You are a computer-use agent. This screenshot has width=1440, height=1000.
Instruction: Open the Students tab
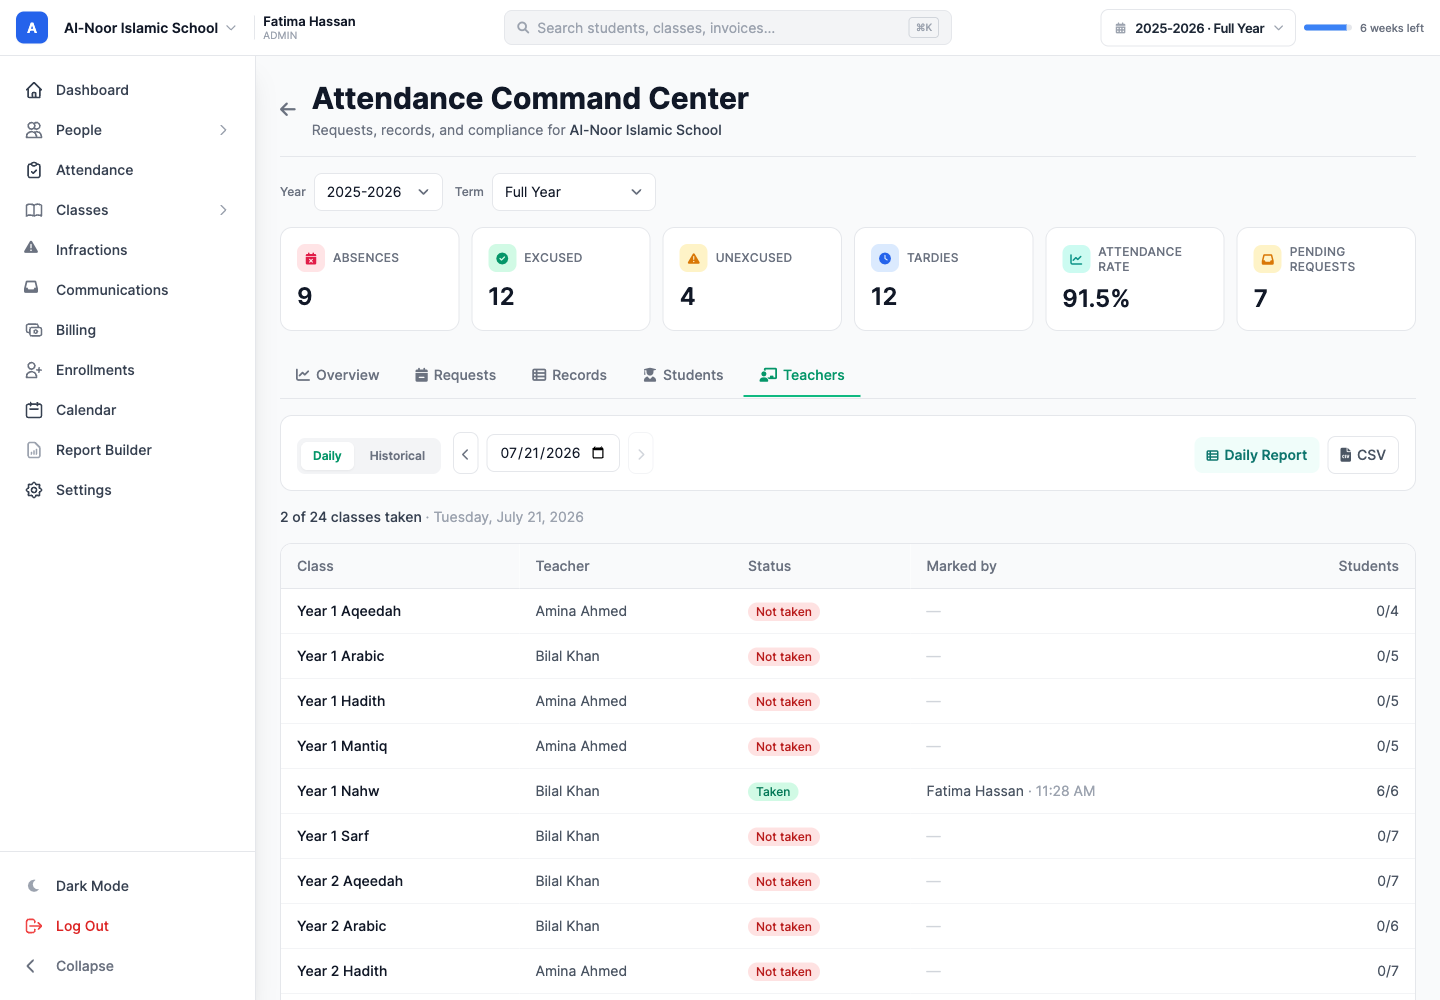(x=683, y=375)
